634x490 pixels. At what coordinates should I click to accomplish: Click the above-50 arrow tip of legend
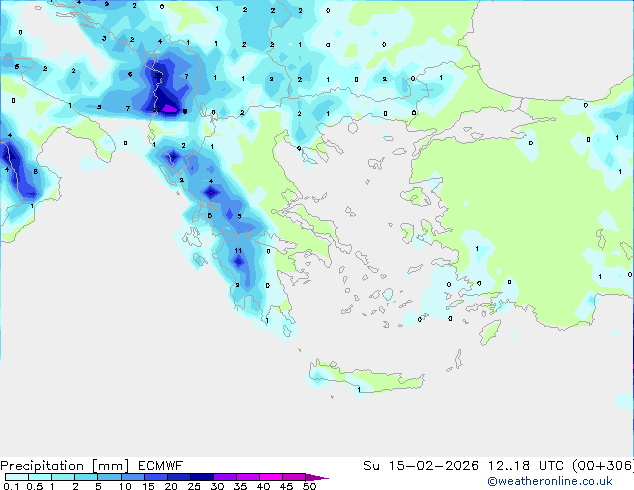[x=317, y=477]
